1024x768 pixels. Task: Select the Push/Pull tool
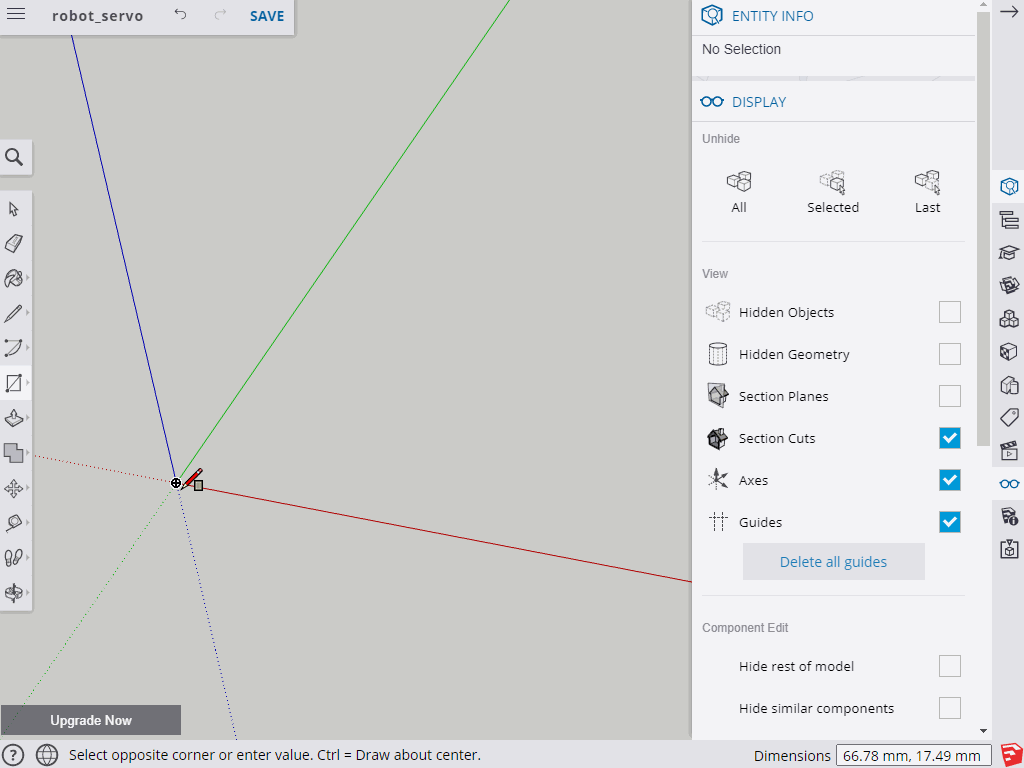click(14, 418)
